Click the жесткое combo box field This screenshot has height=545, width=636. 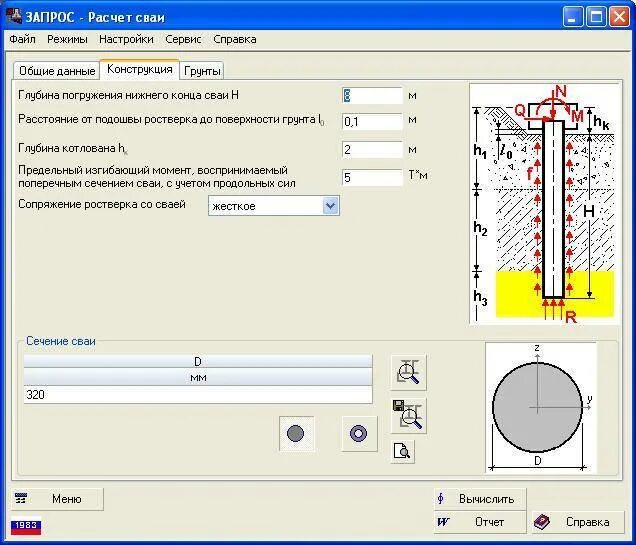(x=273, y=206)
